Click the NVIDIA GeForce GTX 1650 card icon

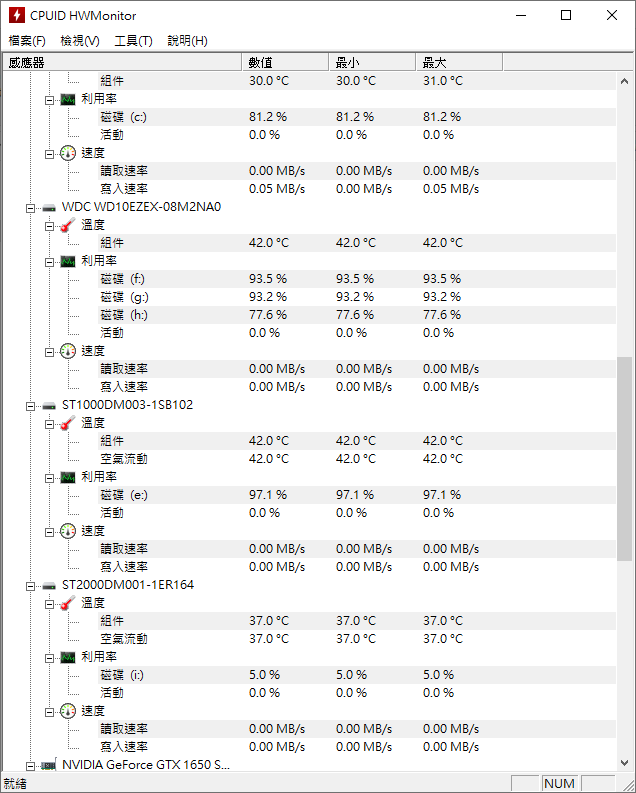coord(49,765)
